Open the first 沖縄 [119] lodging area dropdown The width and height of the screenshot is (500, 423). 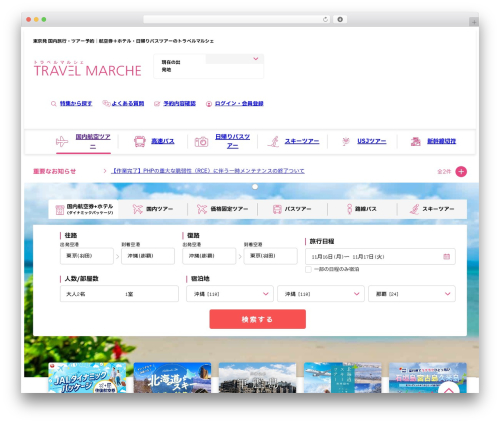(x=230, y=294)
